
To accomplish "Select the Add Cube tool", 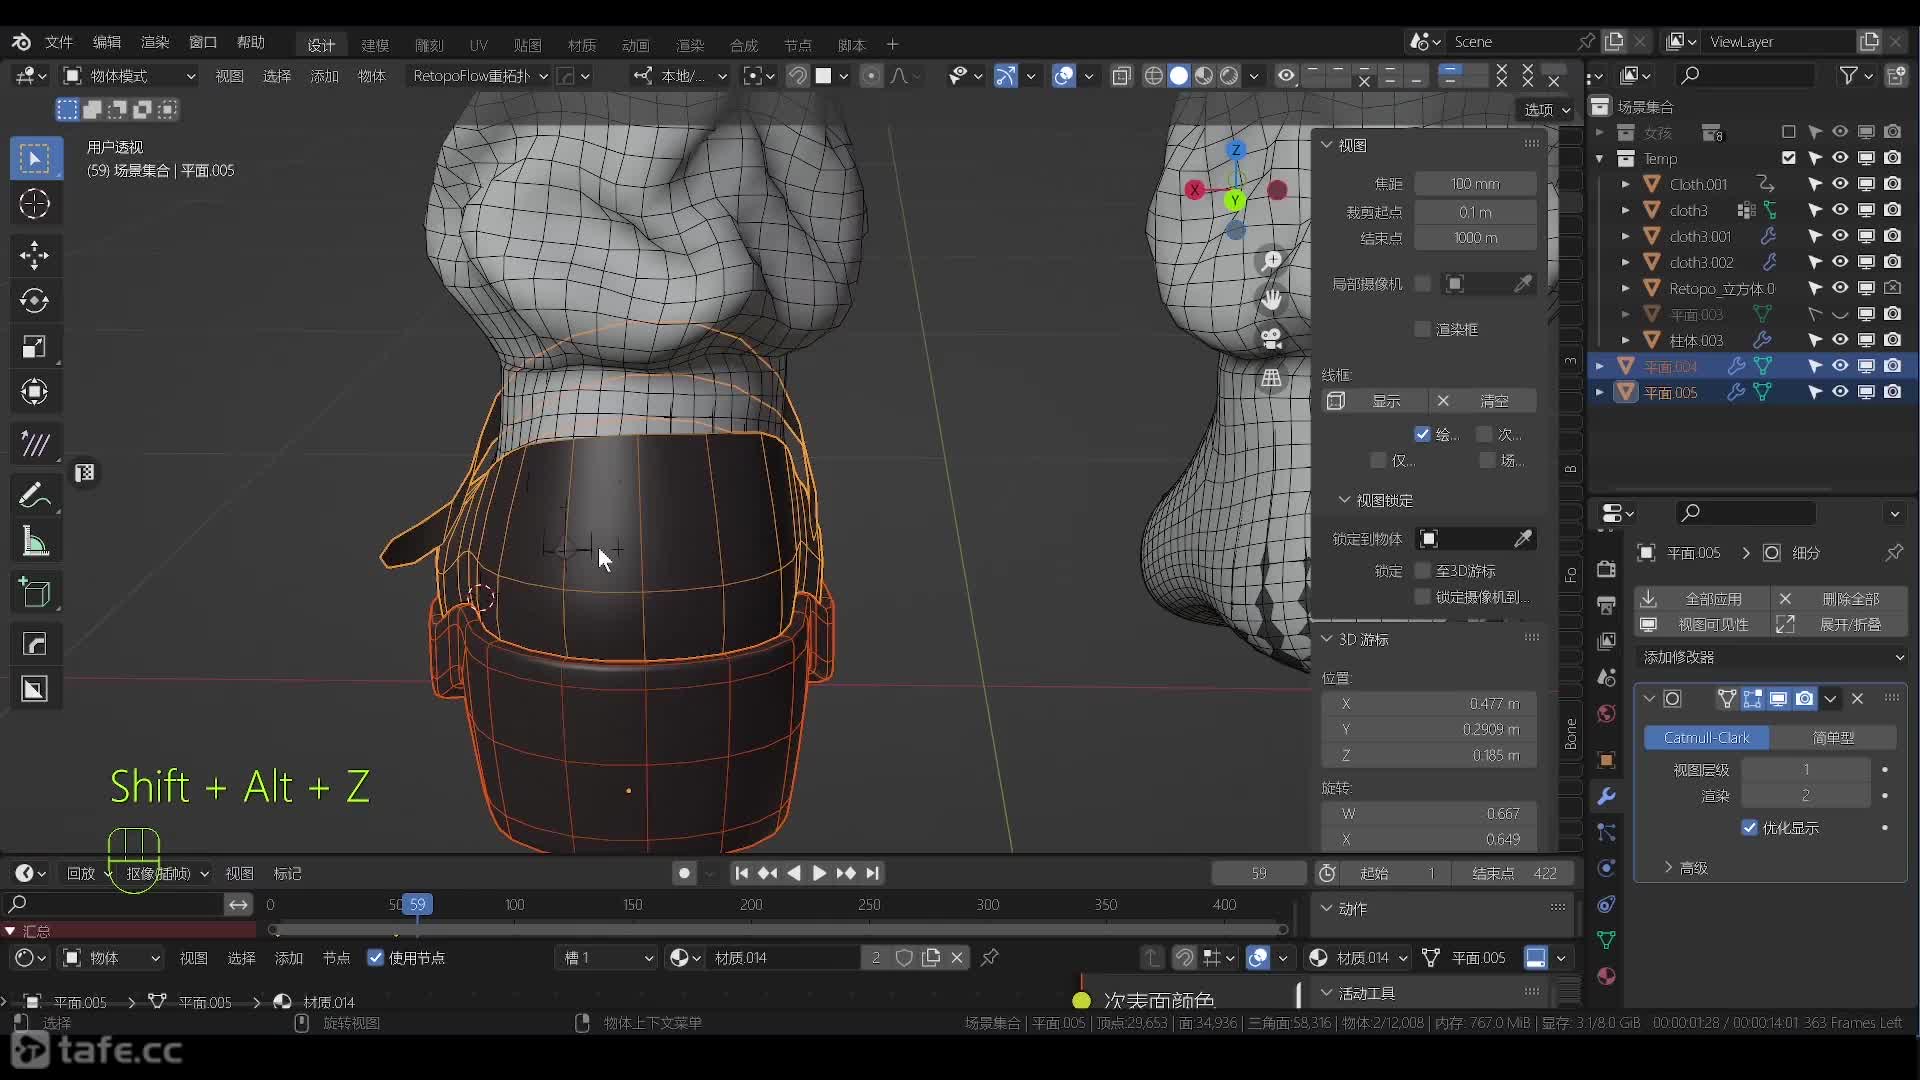I will click(x=35, y=593).
